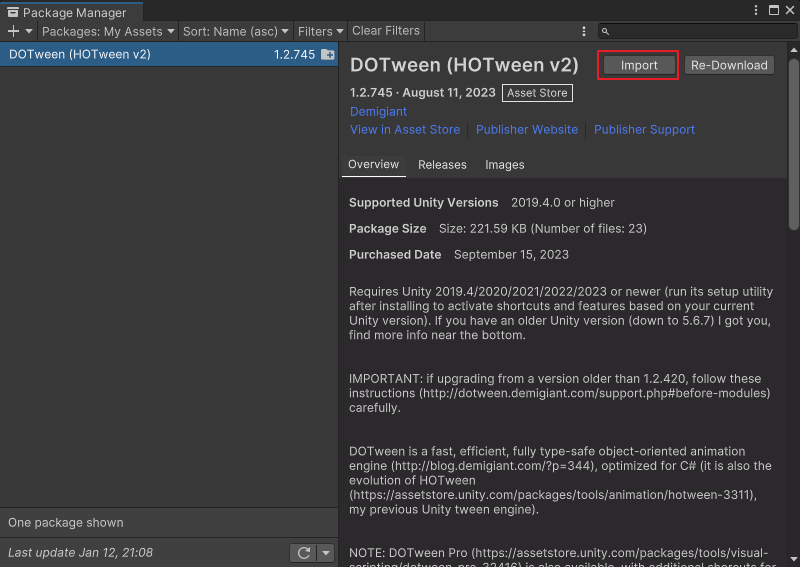This screenshot has height=567, width=800.
Task: Click the 1.2.745 version in the list
Action: 294,55
